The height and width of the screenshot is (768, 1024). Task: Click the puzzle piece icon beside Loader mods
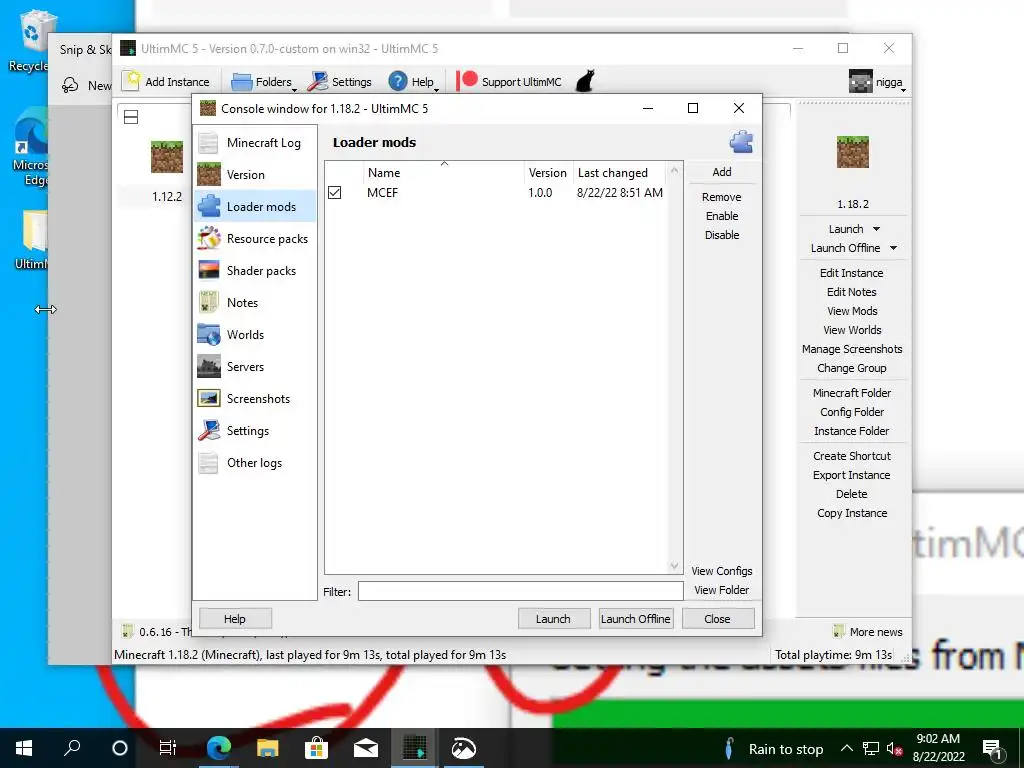pos(741,142)
